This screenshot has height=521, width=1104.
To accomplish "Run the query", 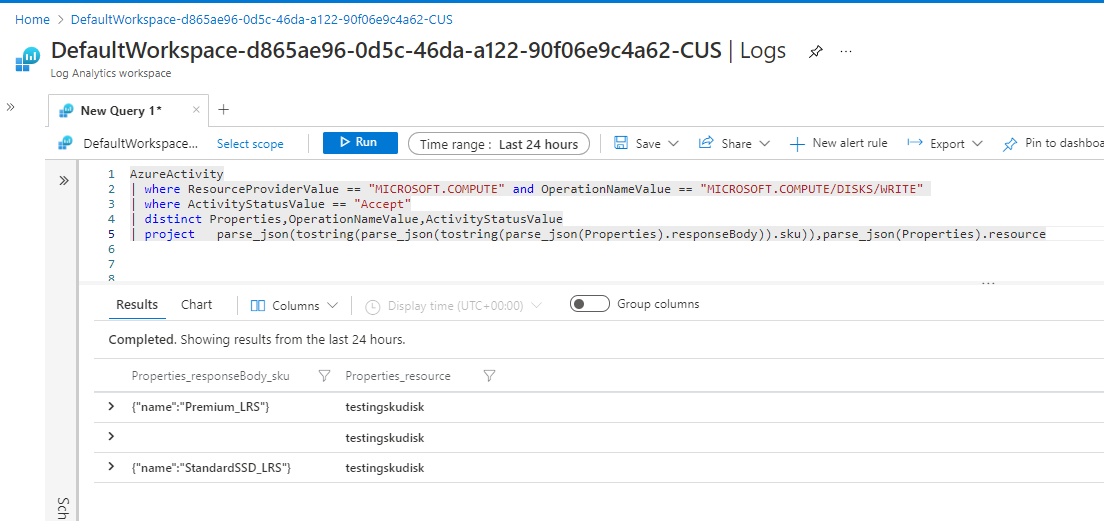I will click(360, 143).
